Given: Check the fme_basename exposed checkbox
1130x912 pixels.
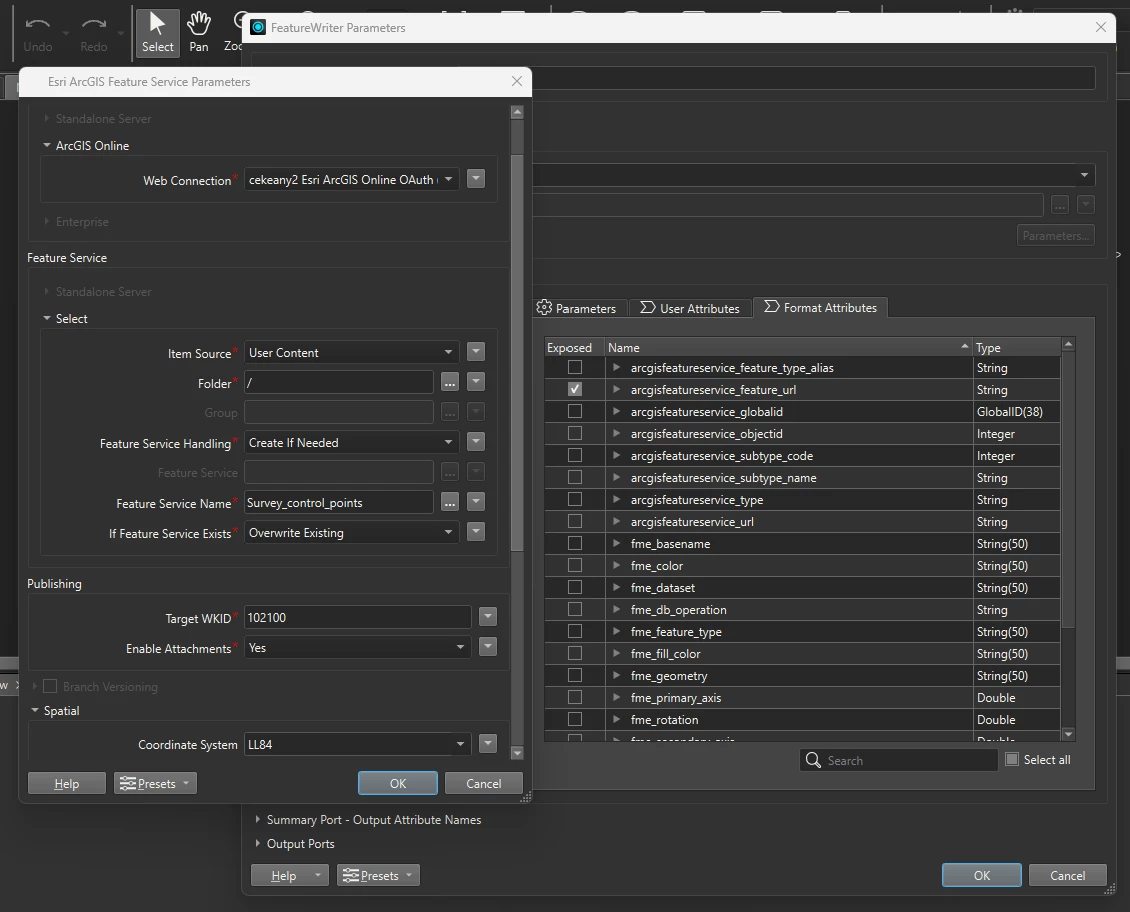Looking at the screenshot, I should (574, 543).
